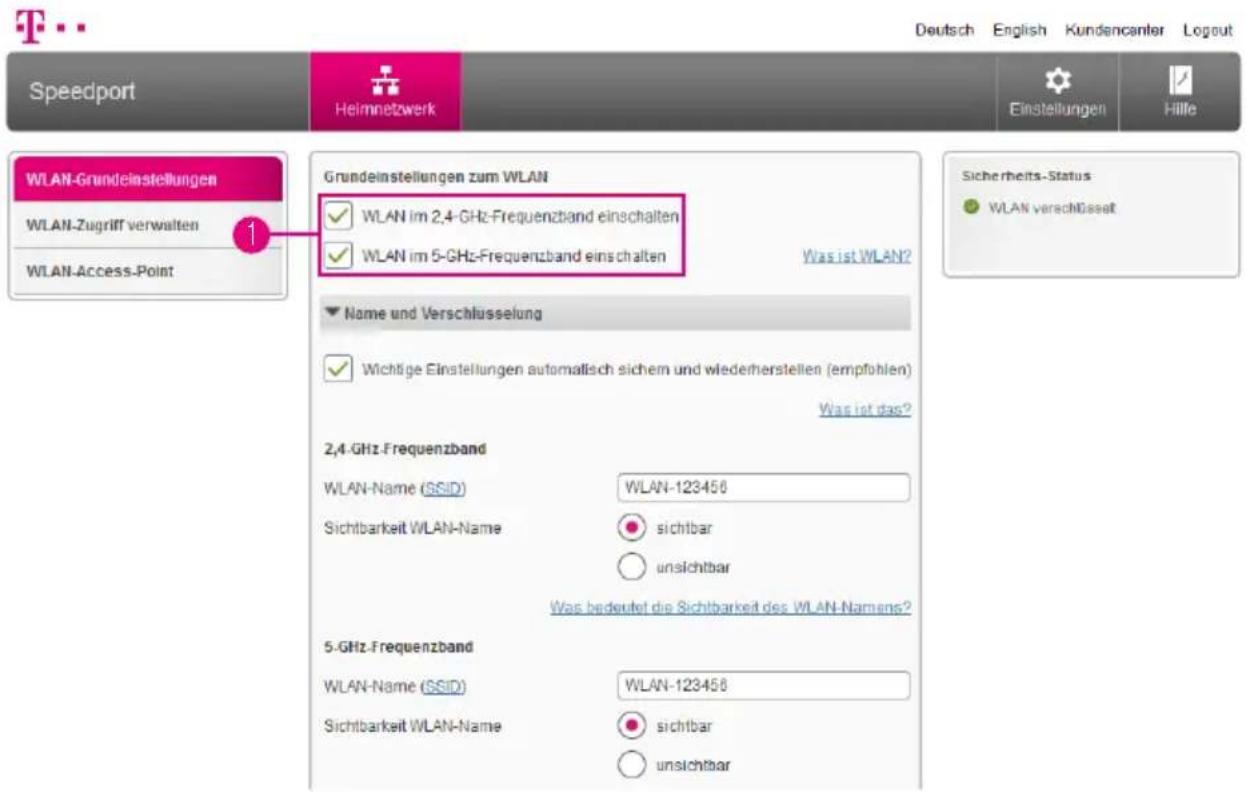
Task: Open WLAN-Zugriff verwalten
Action: click(148, 226)
